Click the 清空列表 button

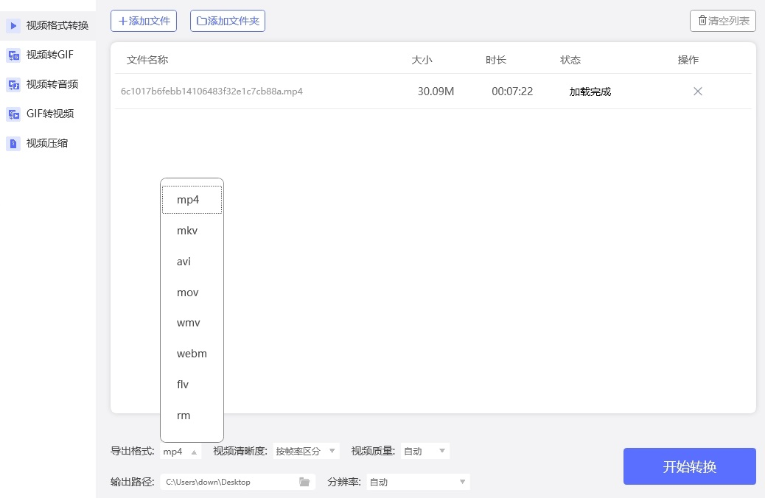coord(723,21)
